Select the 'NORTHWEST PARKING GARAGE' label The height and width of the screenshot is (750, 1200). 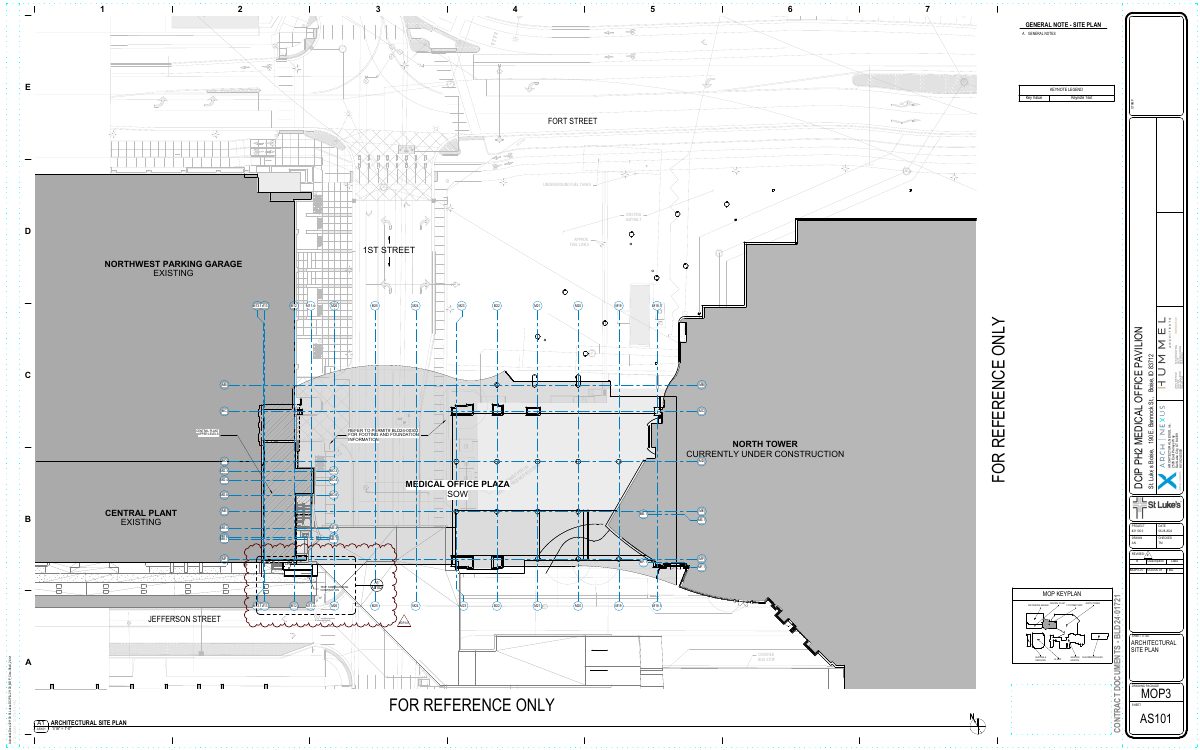click(x=173, y=265)
